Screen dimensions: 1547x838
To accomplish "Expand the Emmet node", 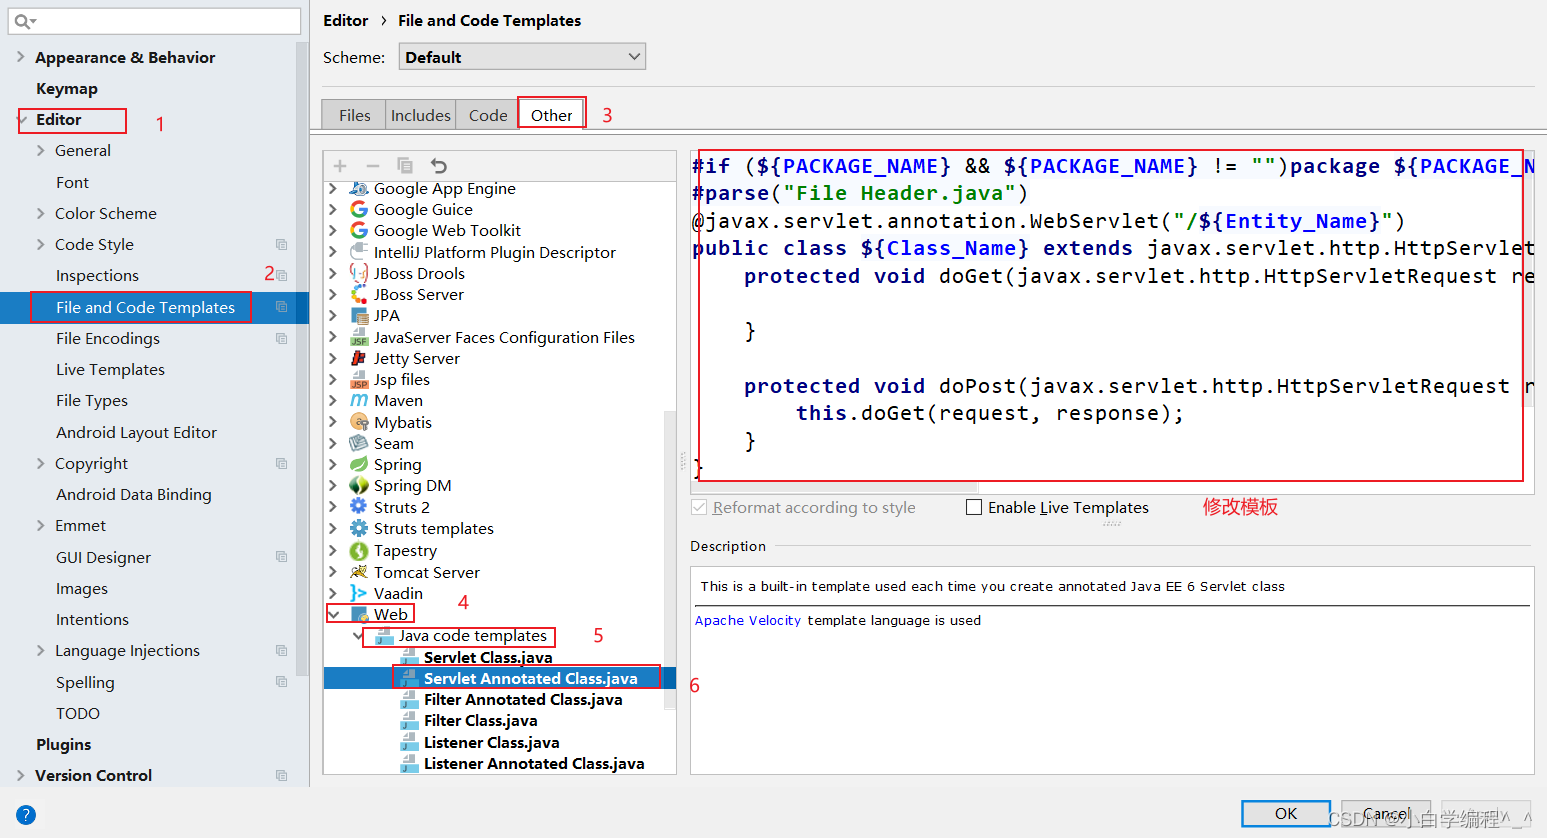I will [x=40, y=525].
